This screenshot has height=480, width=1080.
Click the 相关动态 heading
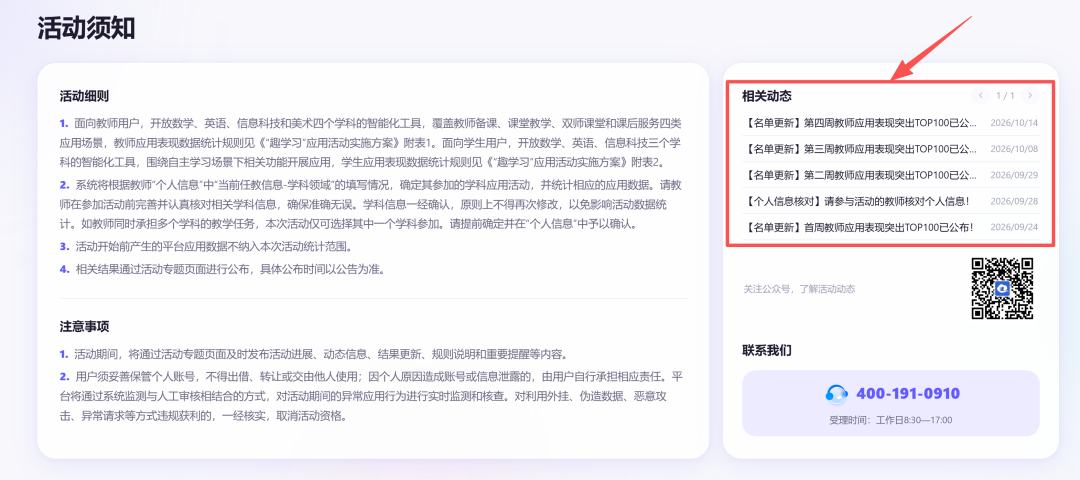(x=767, y=96)
